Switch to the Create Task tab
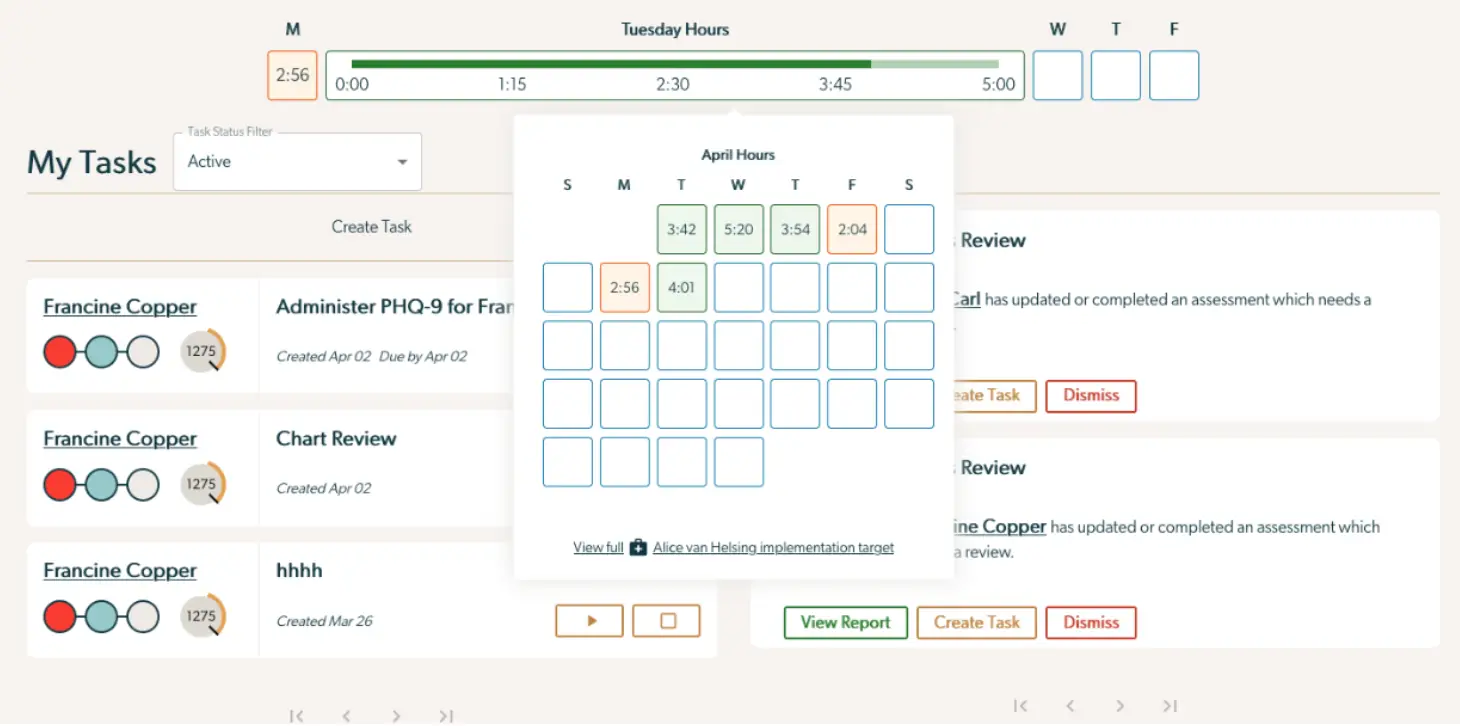Image resolution: width=1460 pixels, height=726 pixels. (372, 227)
